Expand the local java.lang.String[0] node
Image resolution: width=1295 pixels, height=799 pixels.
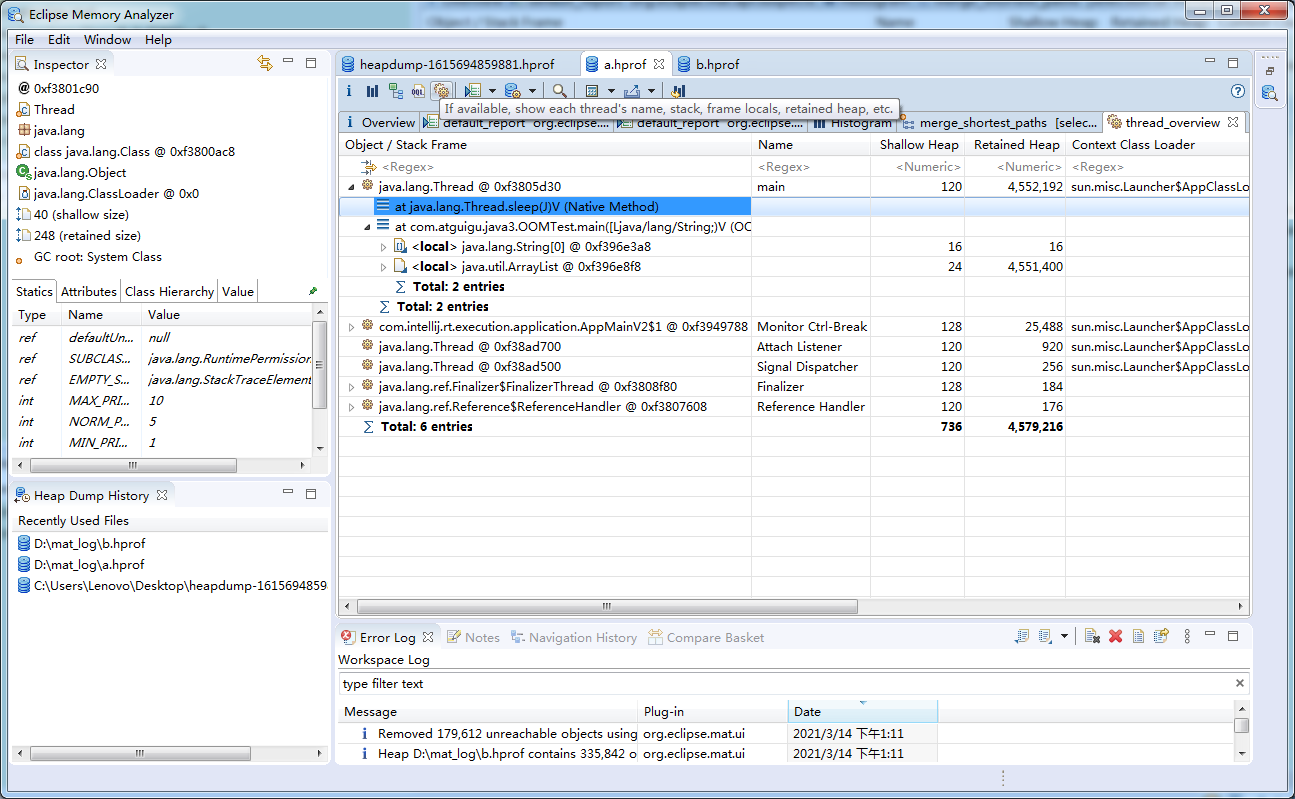point(383,247)
